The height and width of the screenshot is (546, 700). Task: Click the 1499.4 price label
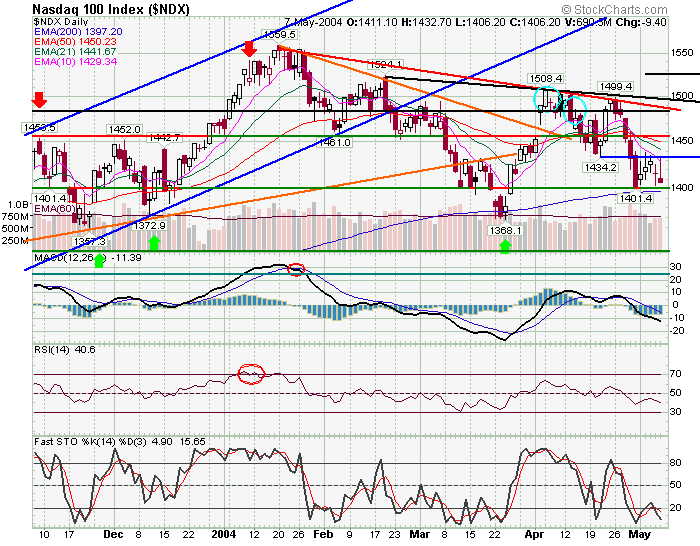pos(616,86)
